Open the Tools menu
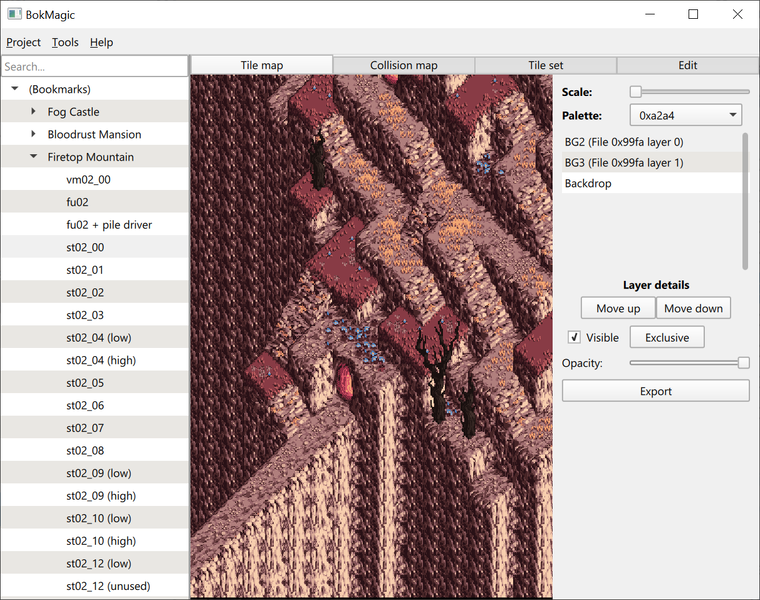This screenshot has height=600, width=760. 65,43
